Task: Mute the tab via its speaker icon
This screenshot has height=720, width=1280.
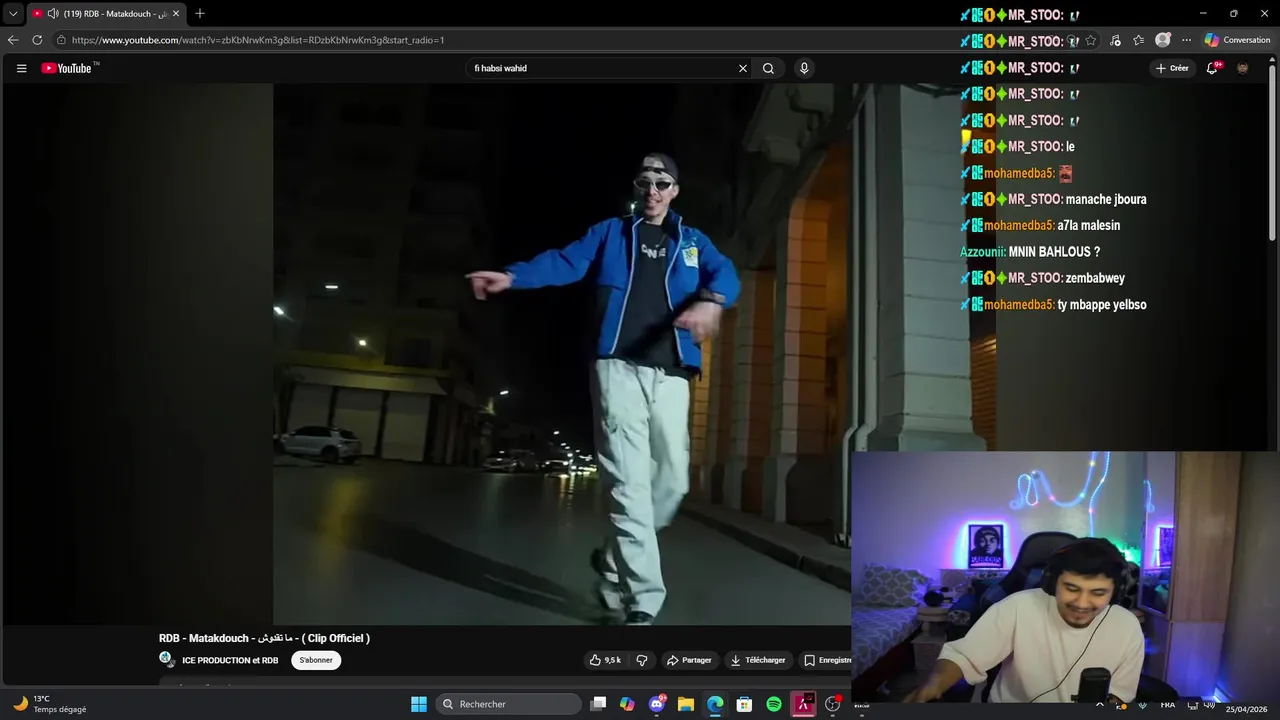Action: coord(53,14)
